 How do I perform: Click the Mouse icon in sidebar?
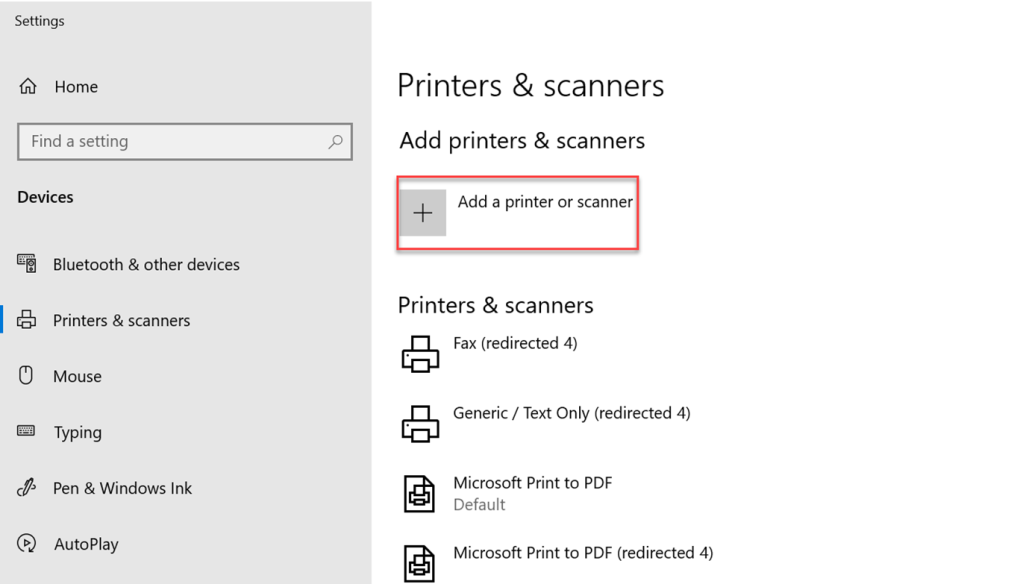[x=27, y=376]
